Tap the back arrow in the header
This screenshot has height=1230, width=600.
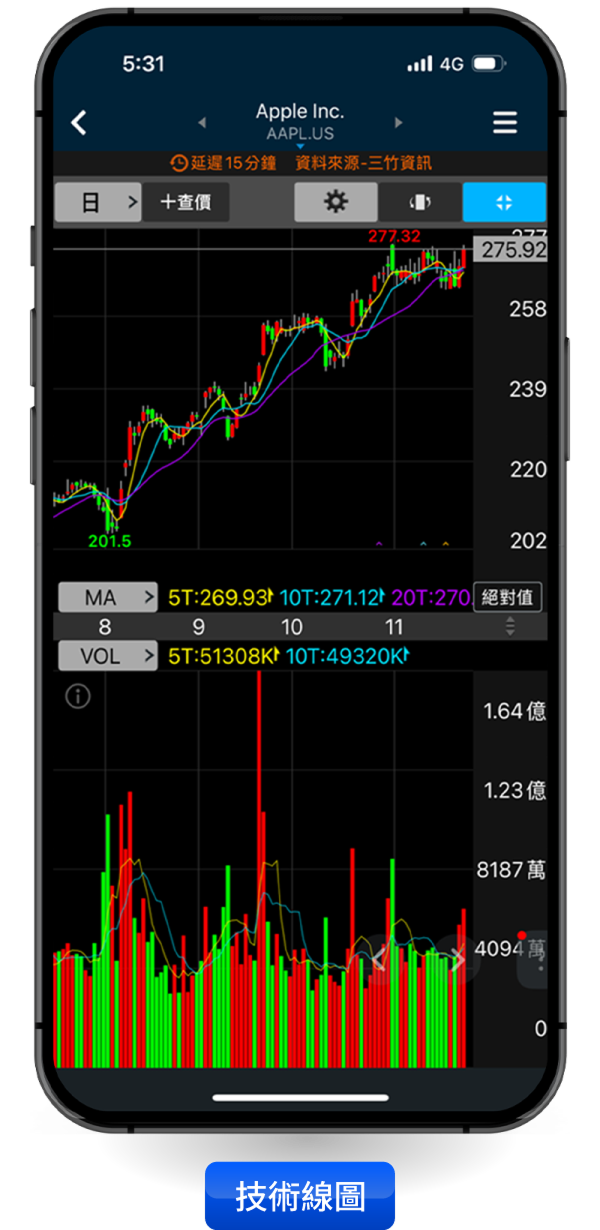pos(79,123)
